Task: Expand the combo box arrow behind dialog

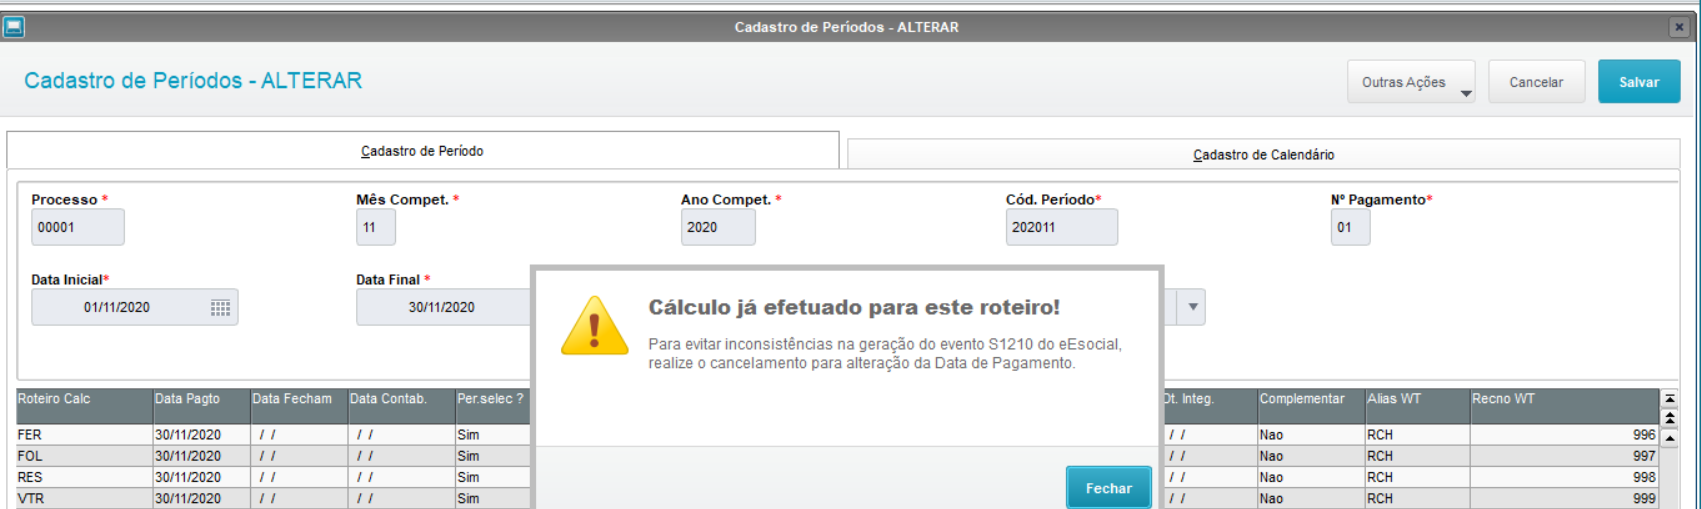Action: tap(1192, 307)
